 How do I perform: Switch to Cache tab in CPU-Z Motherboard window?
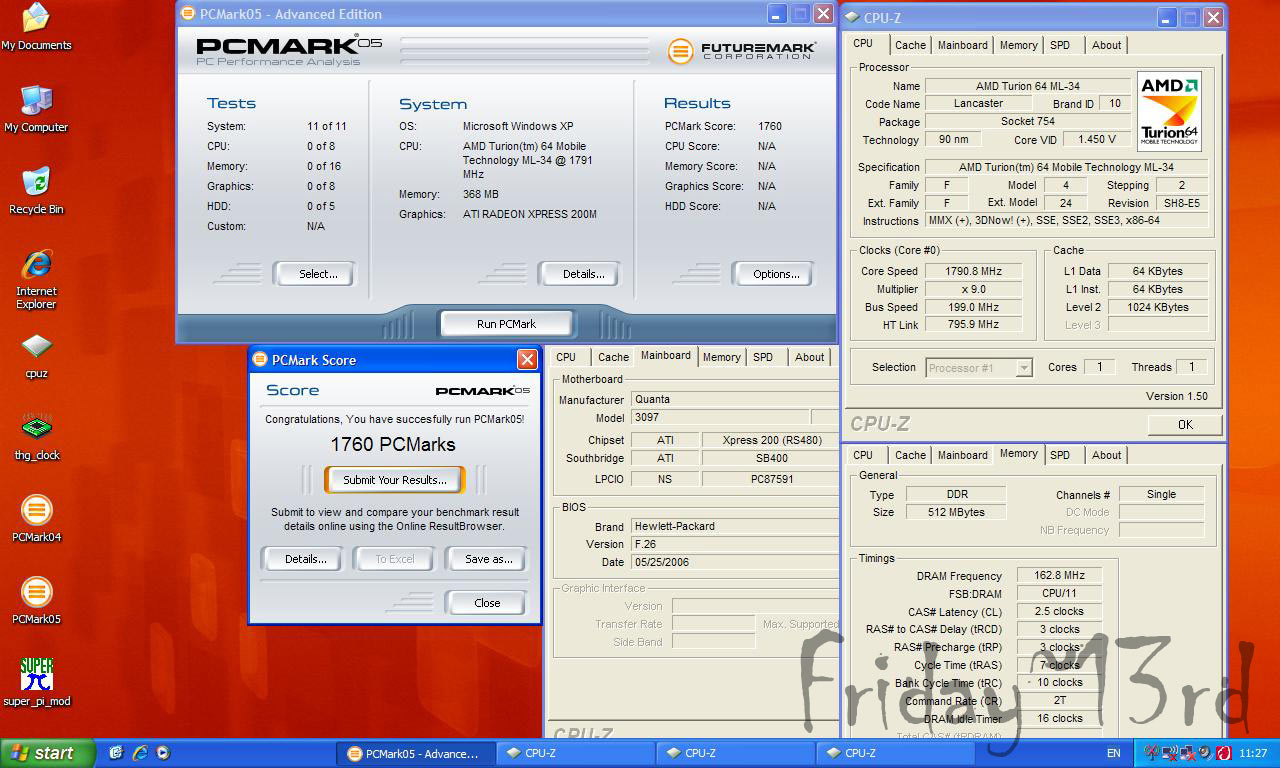coord(613,357)
